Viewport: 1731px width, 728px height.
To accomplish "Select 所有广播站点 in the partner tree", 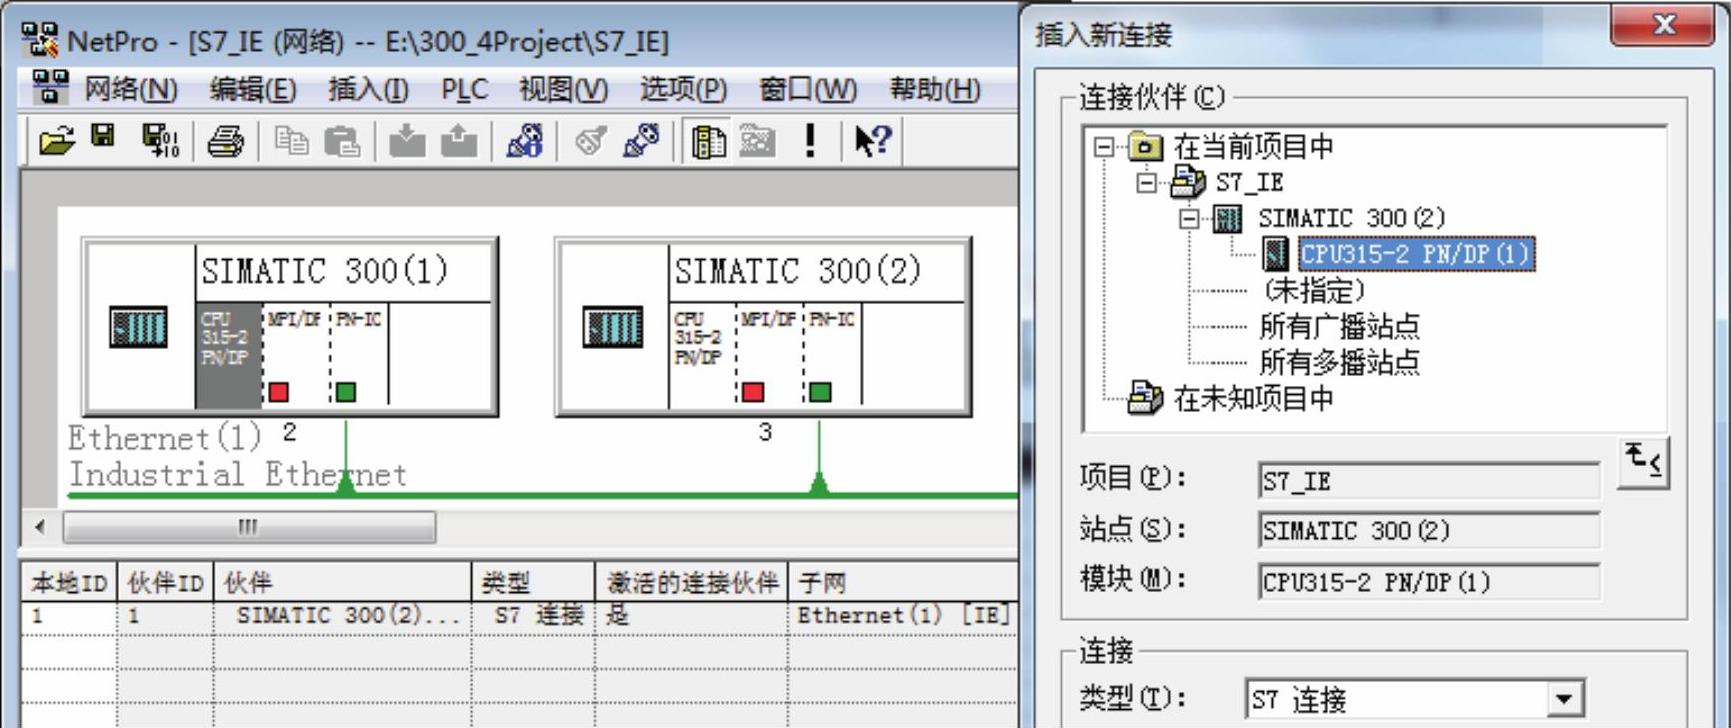I will 1339,326.
